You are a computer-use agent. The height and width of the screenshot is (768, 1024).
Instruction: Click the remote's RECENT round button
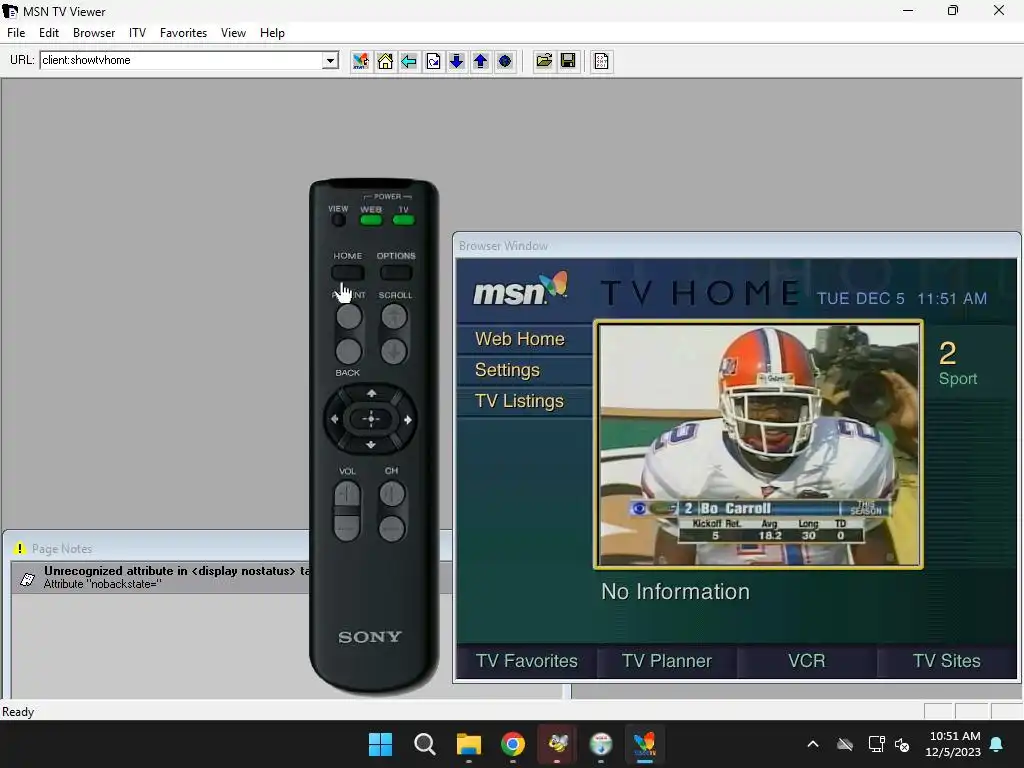coord(349,317)
